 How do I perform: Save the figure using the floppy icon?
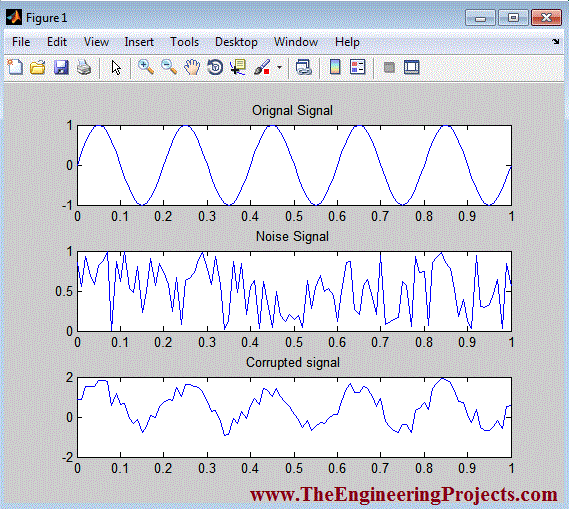[61, 67]
